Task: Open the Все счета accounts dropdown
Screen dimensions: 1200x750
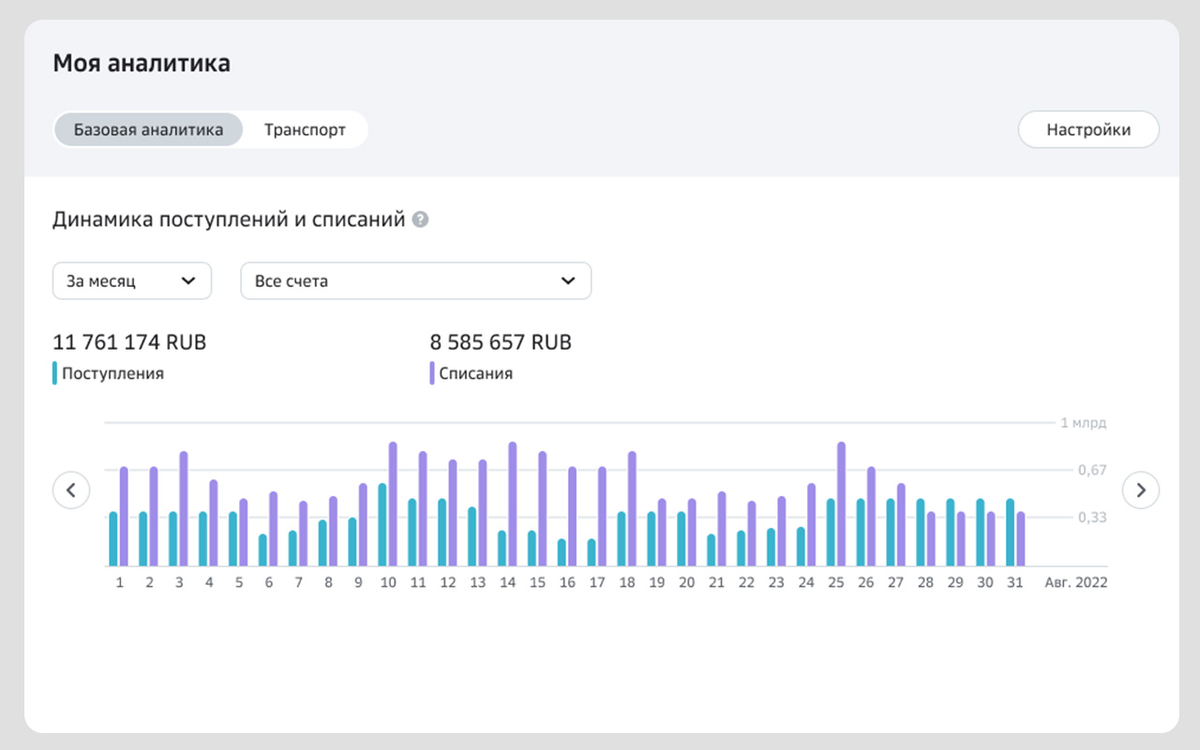Action: [x=415, y=281]
